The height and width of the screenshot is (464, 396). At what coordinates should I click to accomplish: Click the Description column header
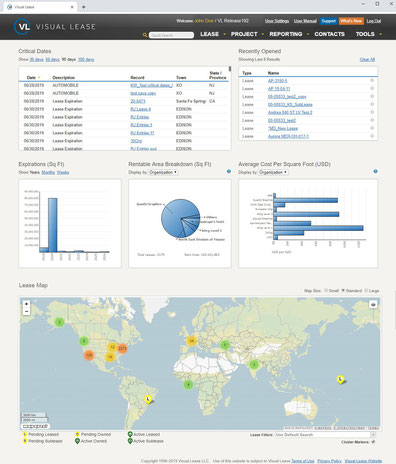point(63,77)
